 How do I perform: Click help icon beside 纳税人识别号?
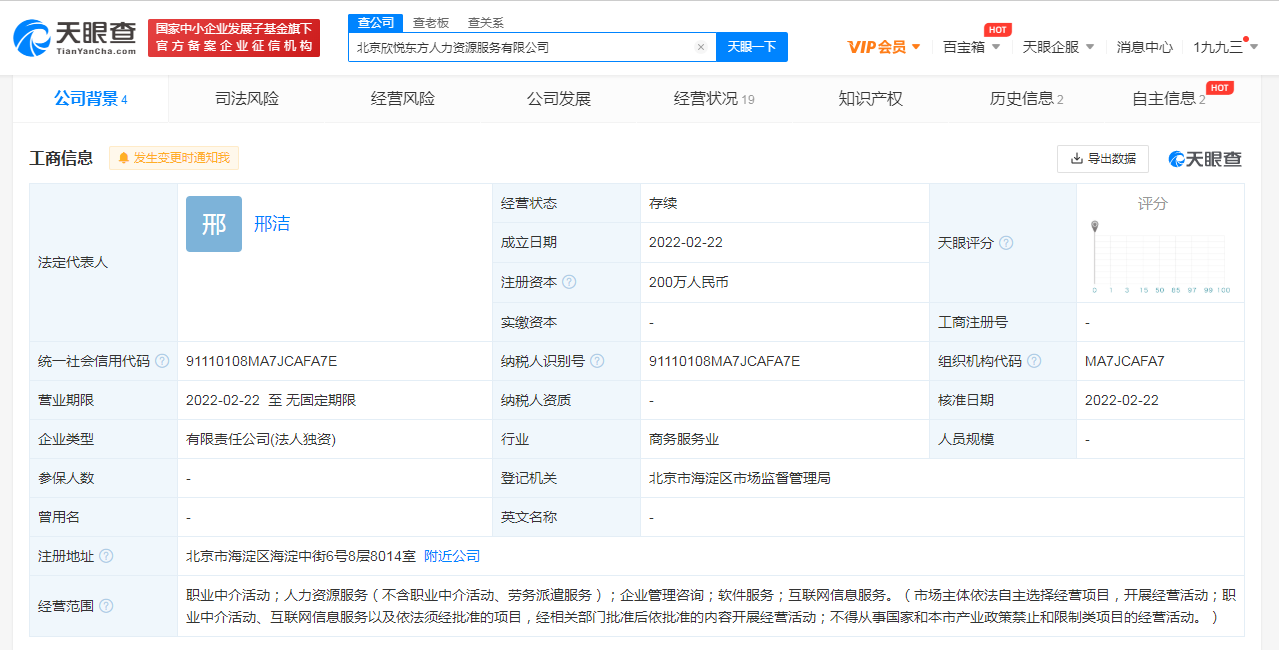tap(597, 361)
